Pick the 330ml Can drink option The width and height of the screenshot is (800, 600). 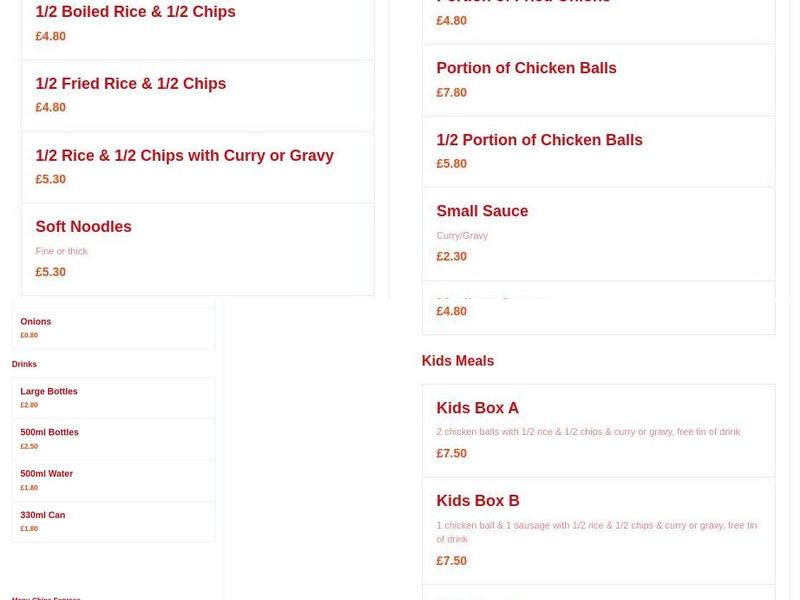click(x=42, y=515)
